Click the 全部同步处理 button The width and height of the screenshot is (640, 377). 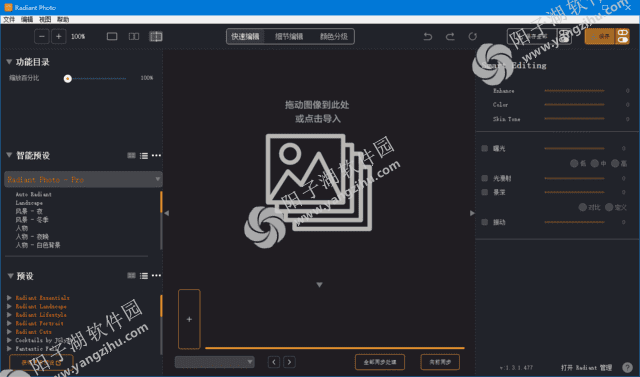point(380,362)
